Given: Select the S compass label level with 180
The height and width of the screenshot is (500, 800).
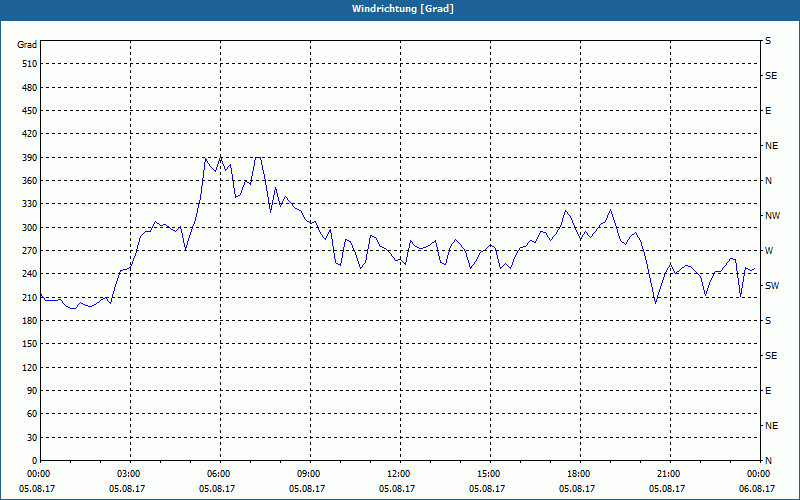Looking at the screenshot, I should click(768, 321).
